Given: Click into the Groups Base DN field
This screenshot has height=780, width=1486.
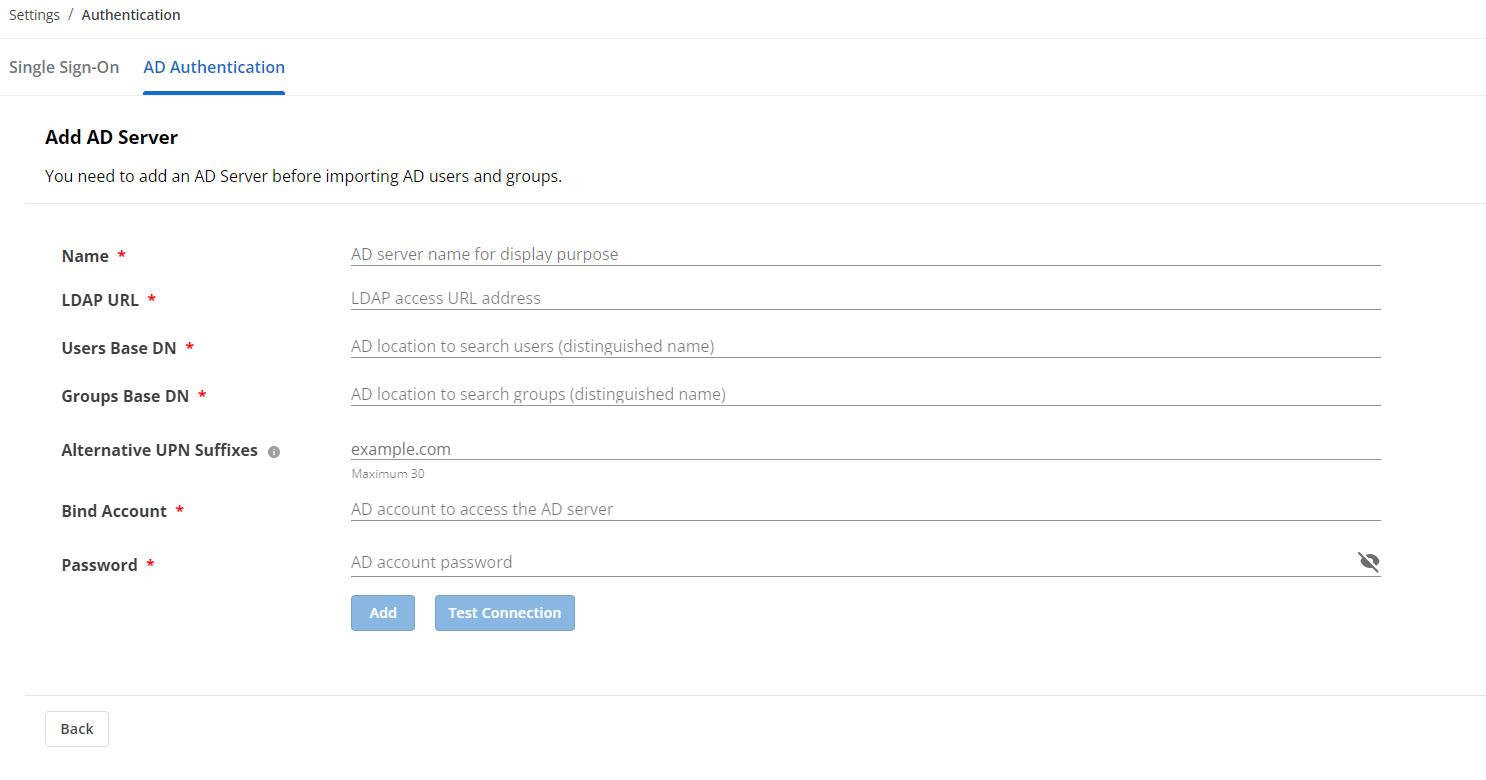Looking at the screenshot, I should (x=865, y=394).
